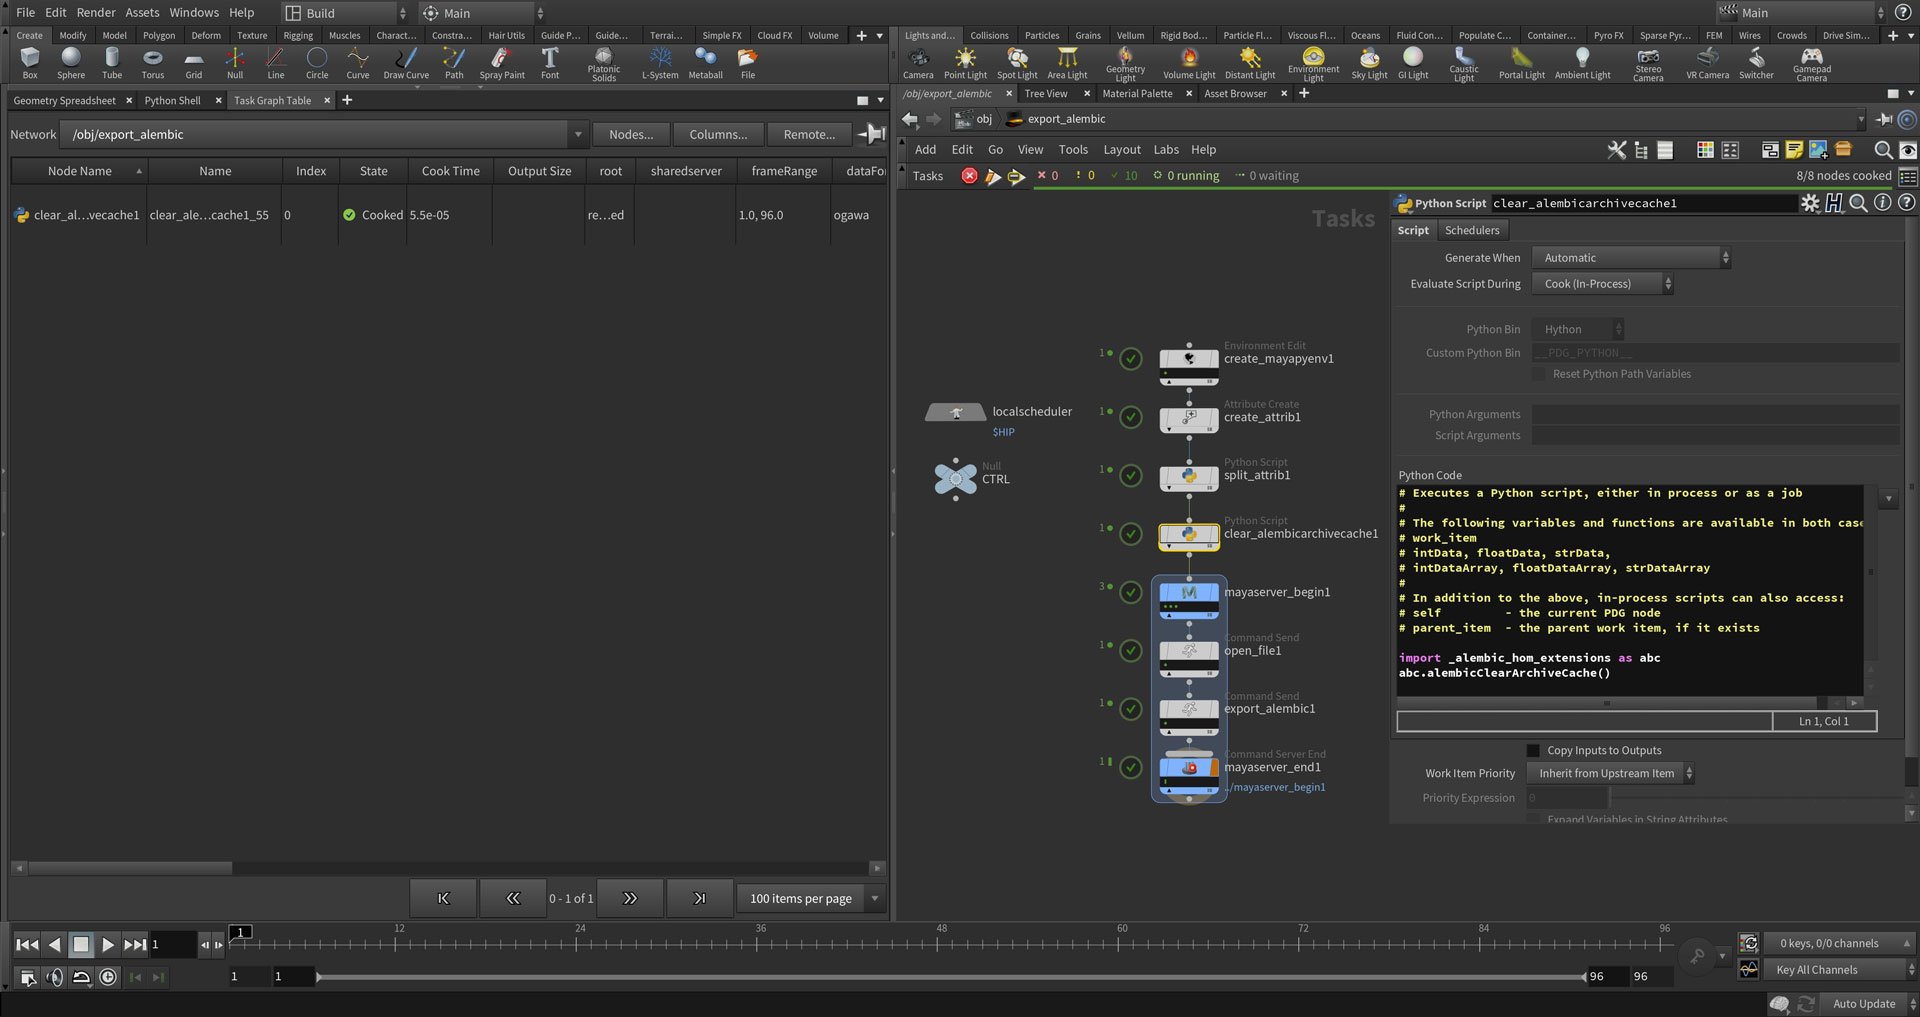The width and height of the screenshot is (1920, 1017).
Task: Select the Grid shelf tool
Action: pyautogui.click(x=194, y=63)
